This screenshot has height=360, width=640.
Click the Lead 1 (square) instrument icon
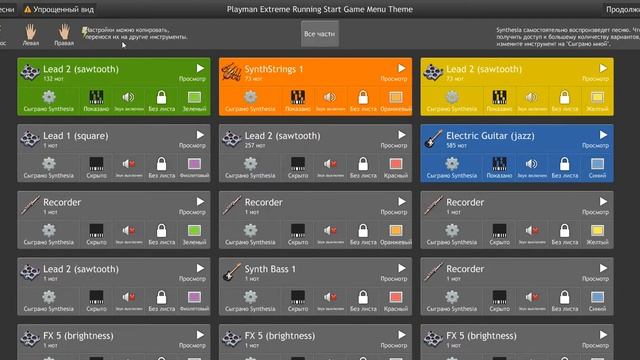click(x=30, y=139)
